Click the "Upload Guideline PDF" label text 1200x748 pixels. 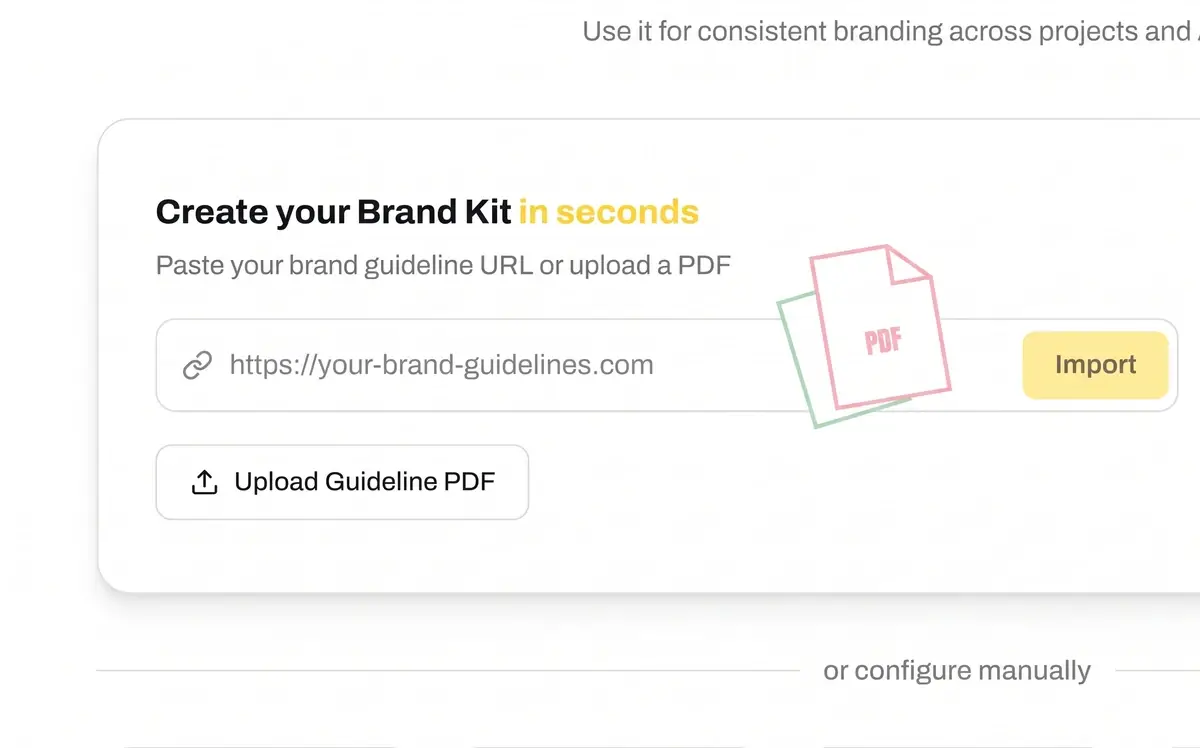tap(365, 482)
